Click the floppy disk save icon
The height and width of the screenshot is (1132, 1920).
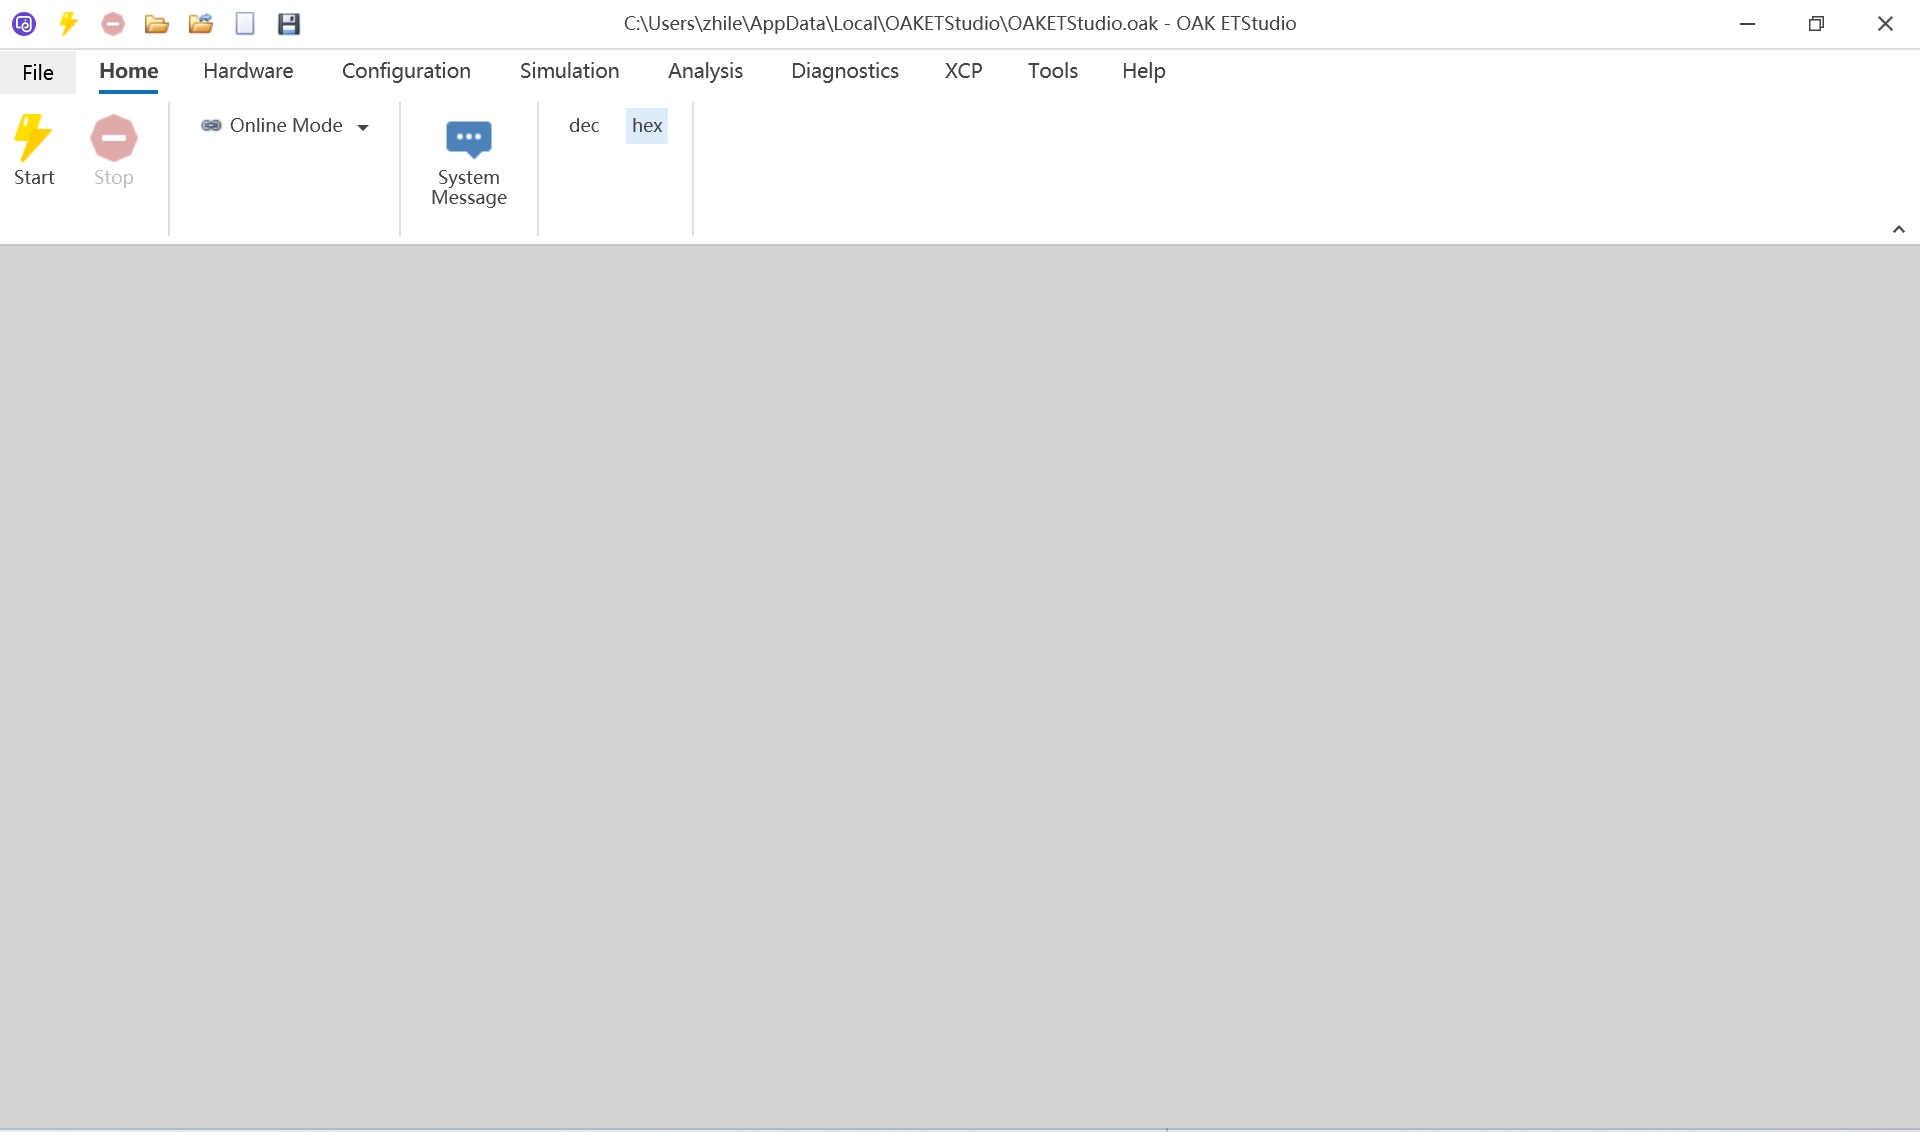[x=289, y=23]
